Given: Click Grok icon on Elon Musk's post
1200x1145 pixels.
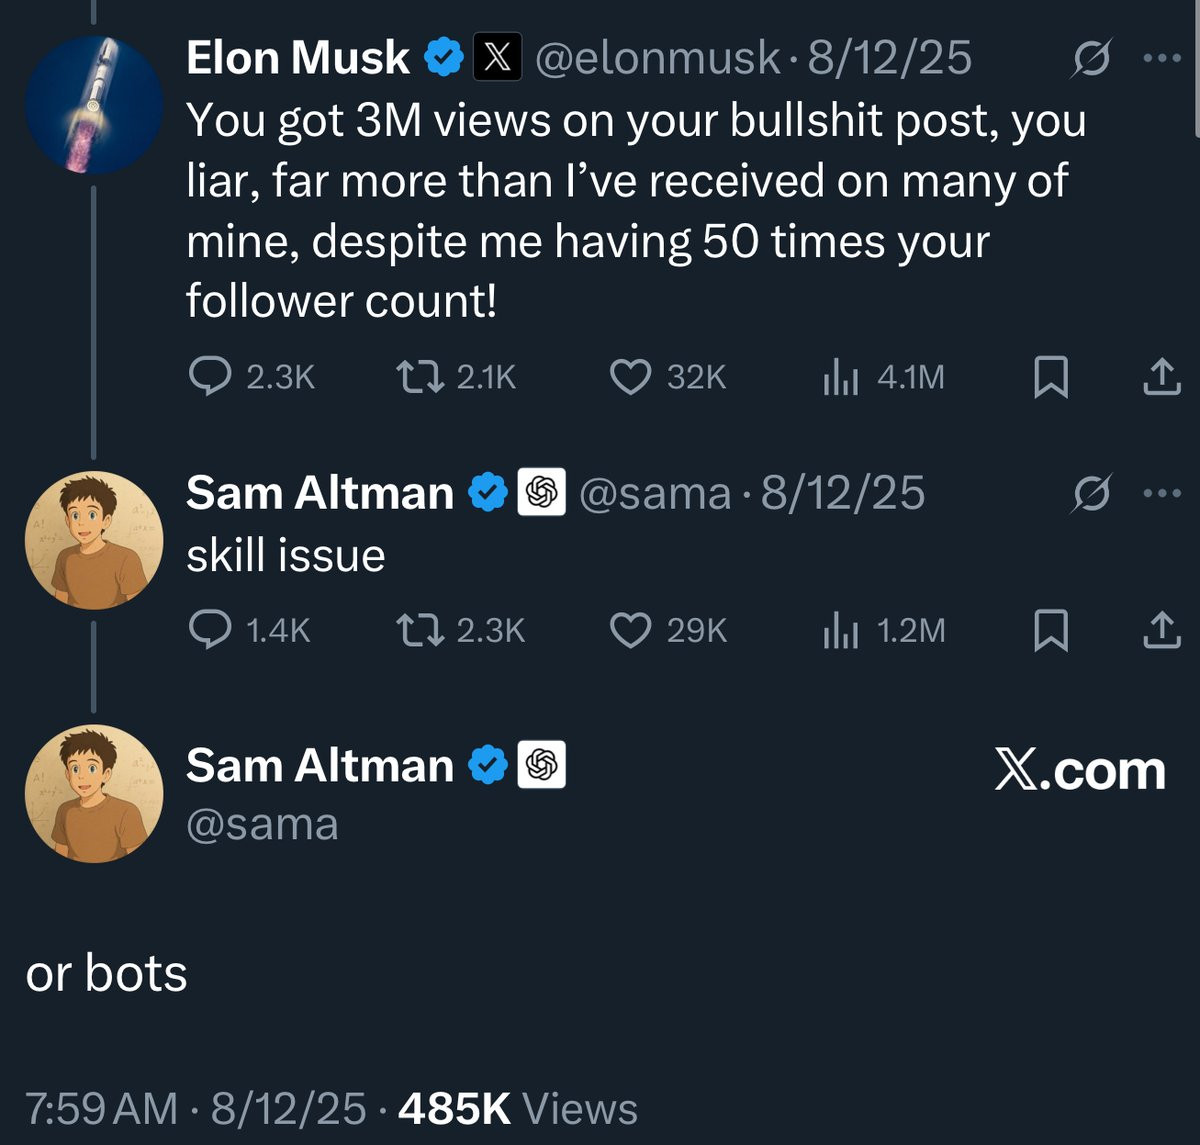Looking at the screenshot, I should click(1091, 61).
